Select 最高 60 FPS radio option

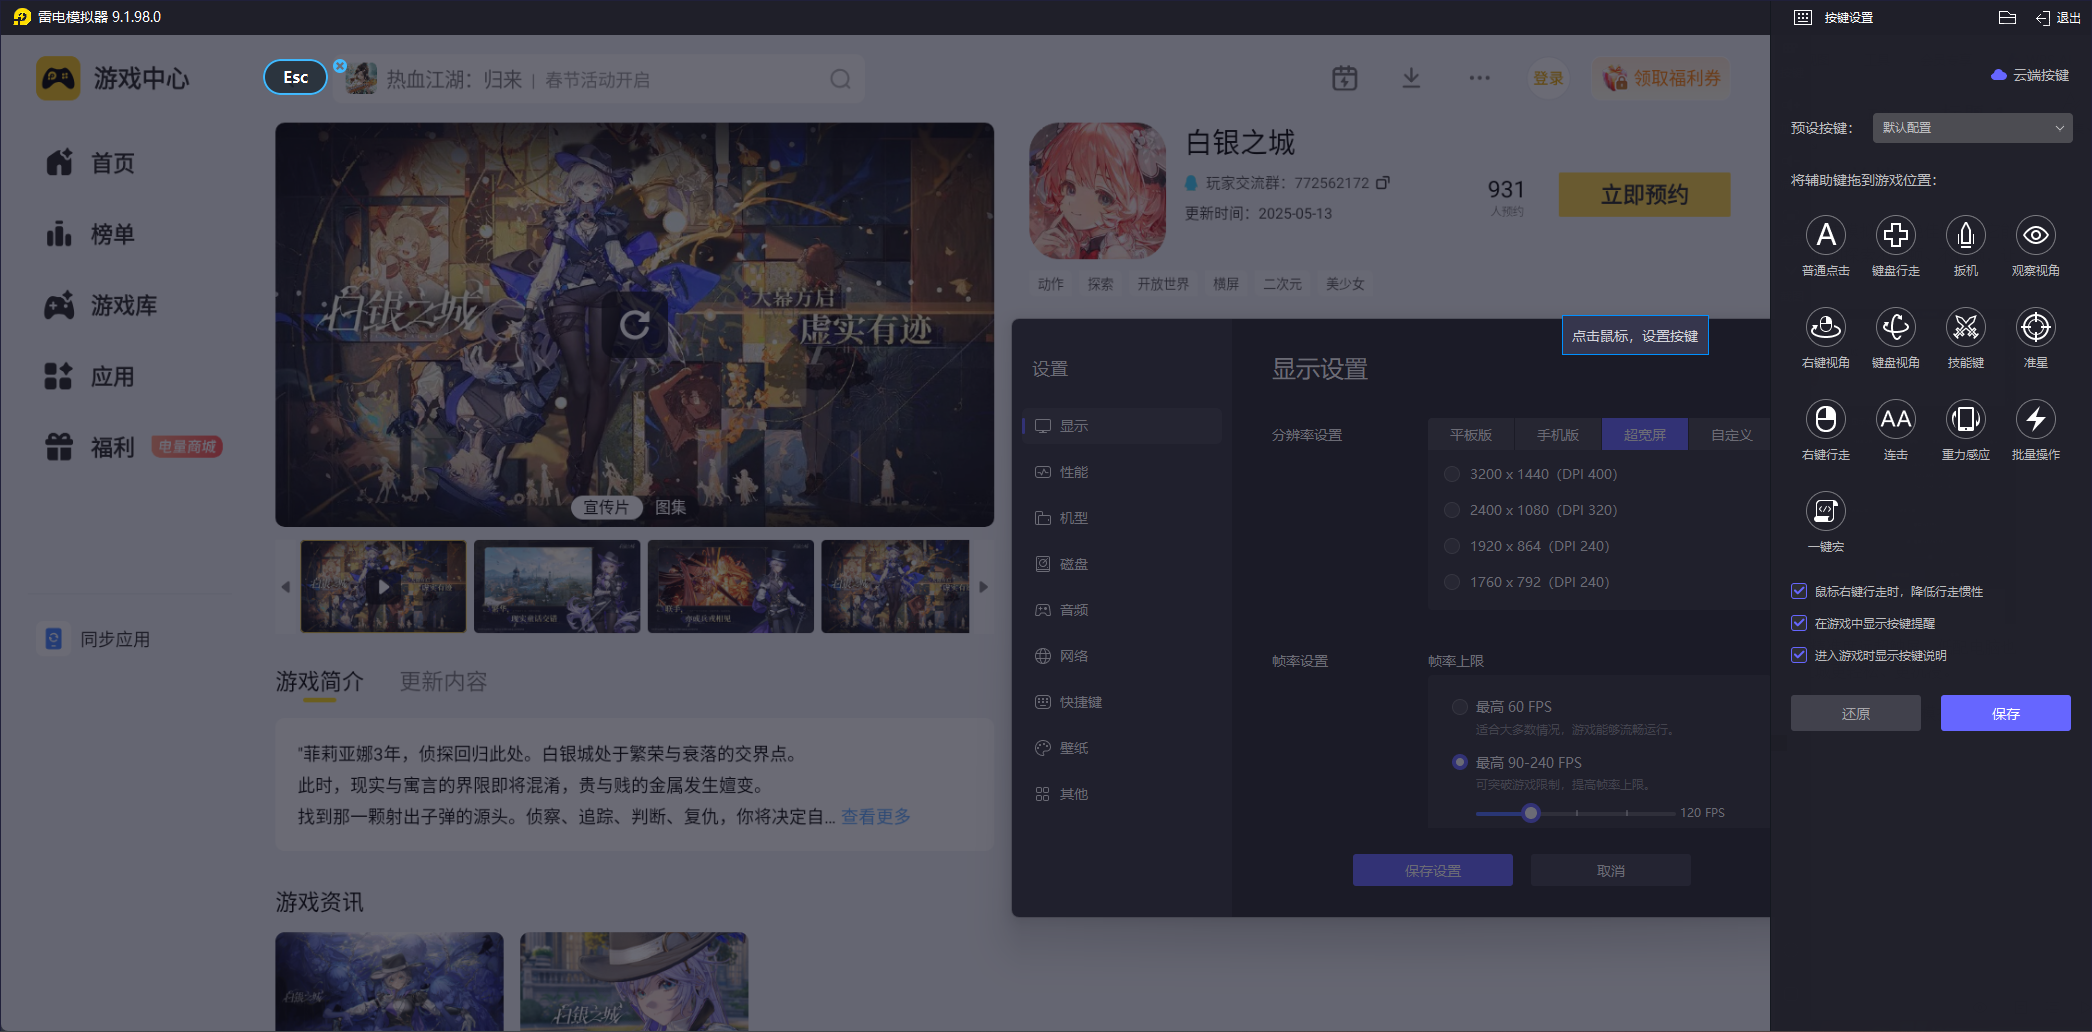pos(1460,707)
